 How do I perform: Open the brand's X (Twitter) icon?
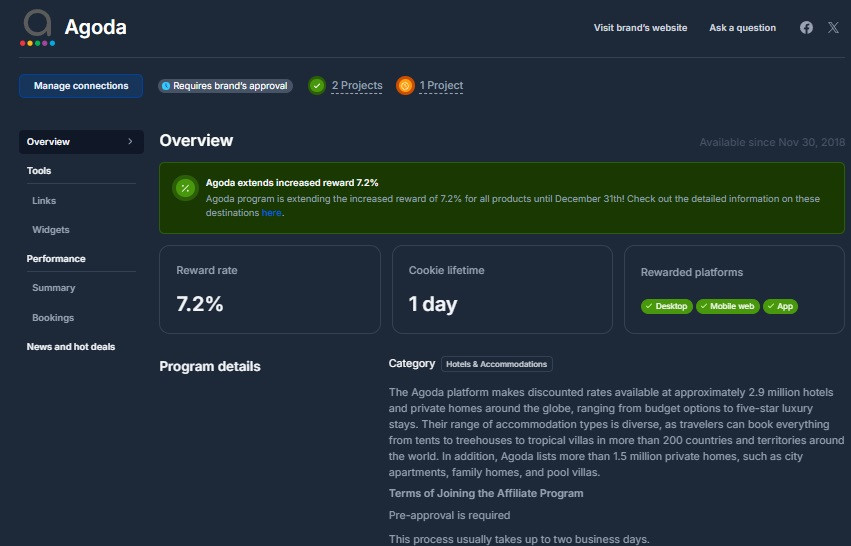[833, 28]
